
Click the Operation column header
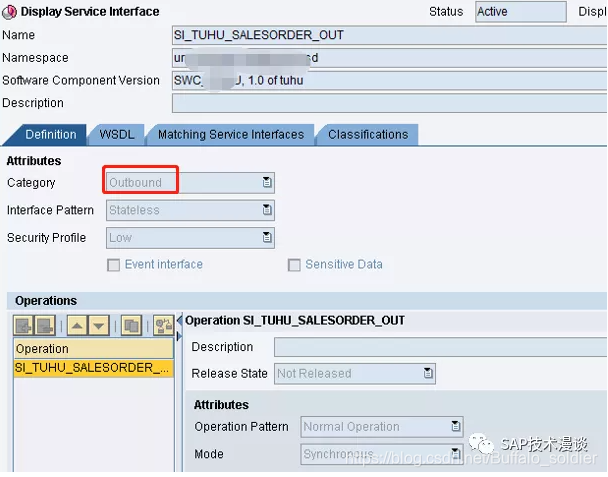[x=93, y=349]
